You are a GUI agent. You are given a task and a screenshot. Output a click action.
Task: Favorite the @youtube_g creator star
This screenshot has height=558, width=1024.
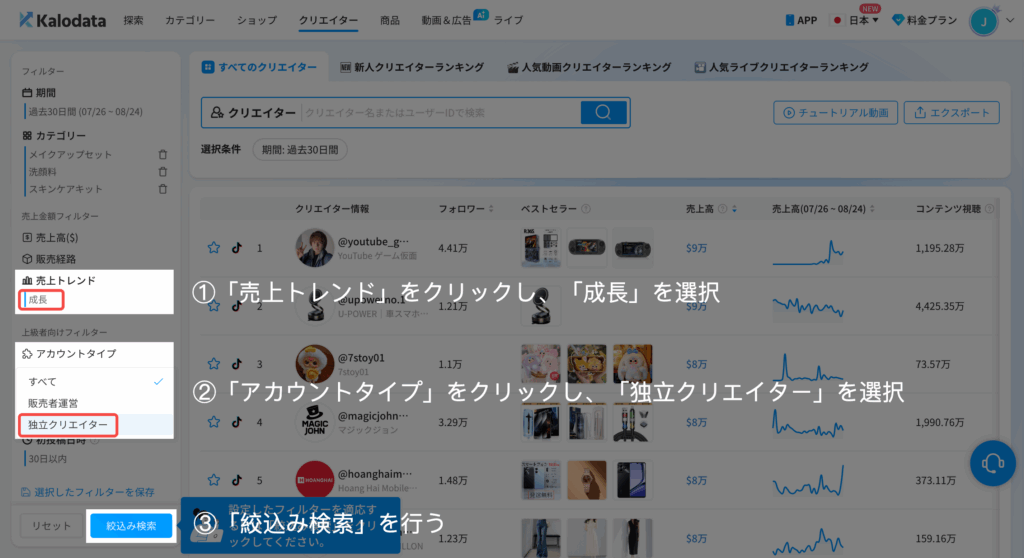point(214,248)
